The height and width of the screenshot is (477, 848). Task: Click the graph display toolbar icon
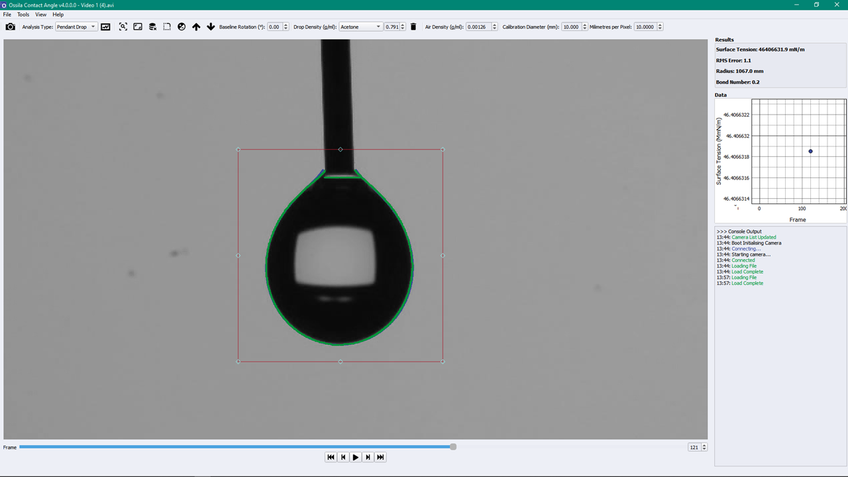105,27
